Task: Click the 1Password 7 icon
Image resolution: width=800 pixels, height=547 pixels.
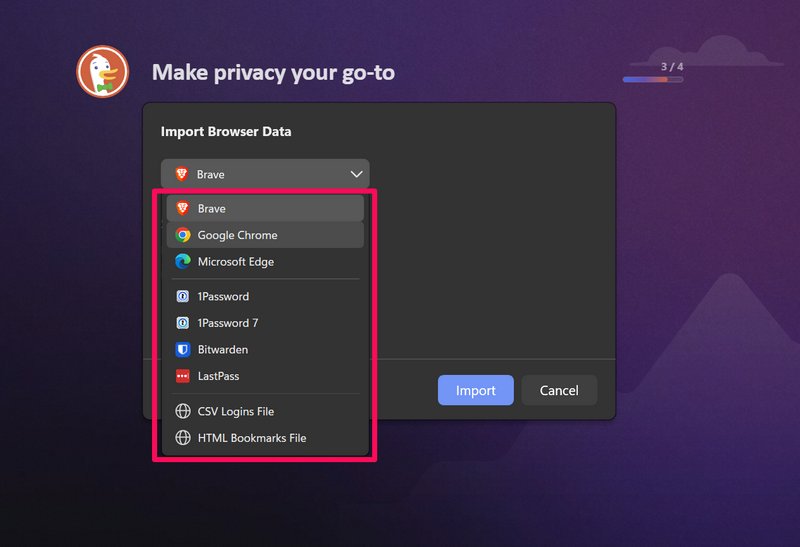Action: coord(183,323)
